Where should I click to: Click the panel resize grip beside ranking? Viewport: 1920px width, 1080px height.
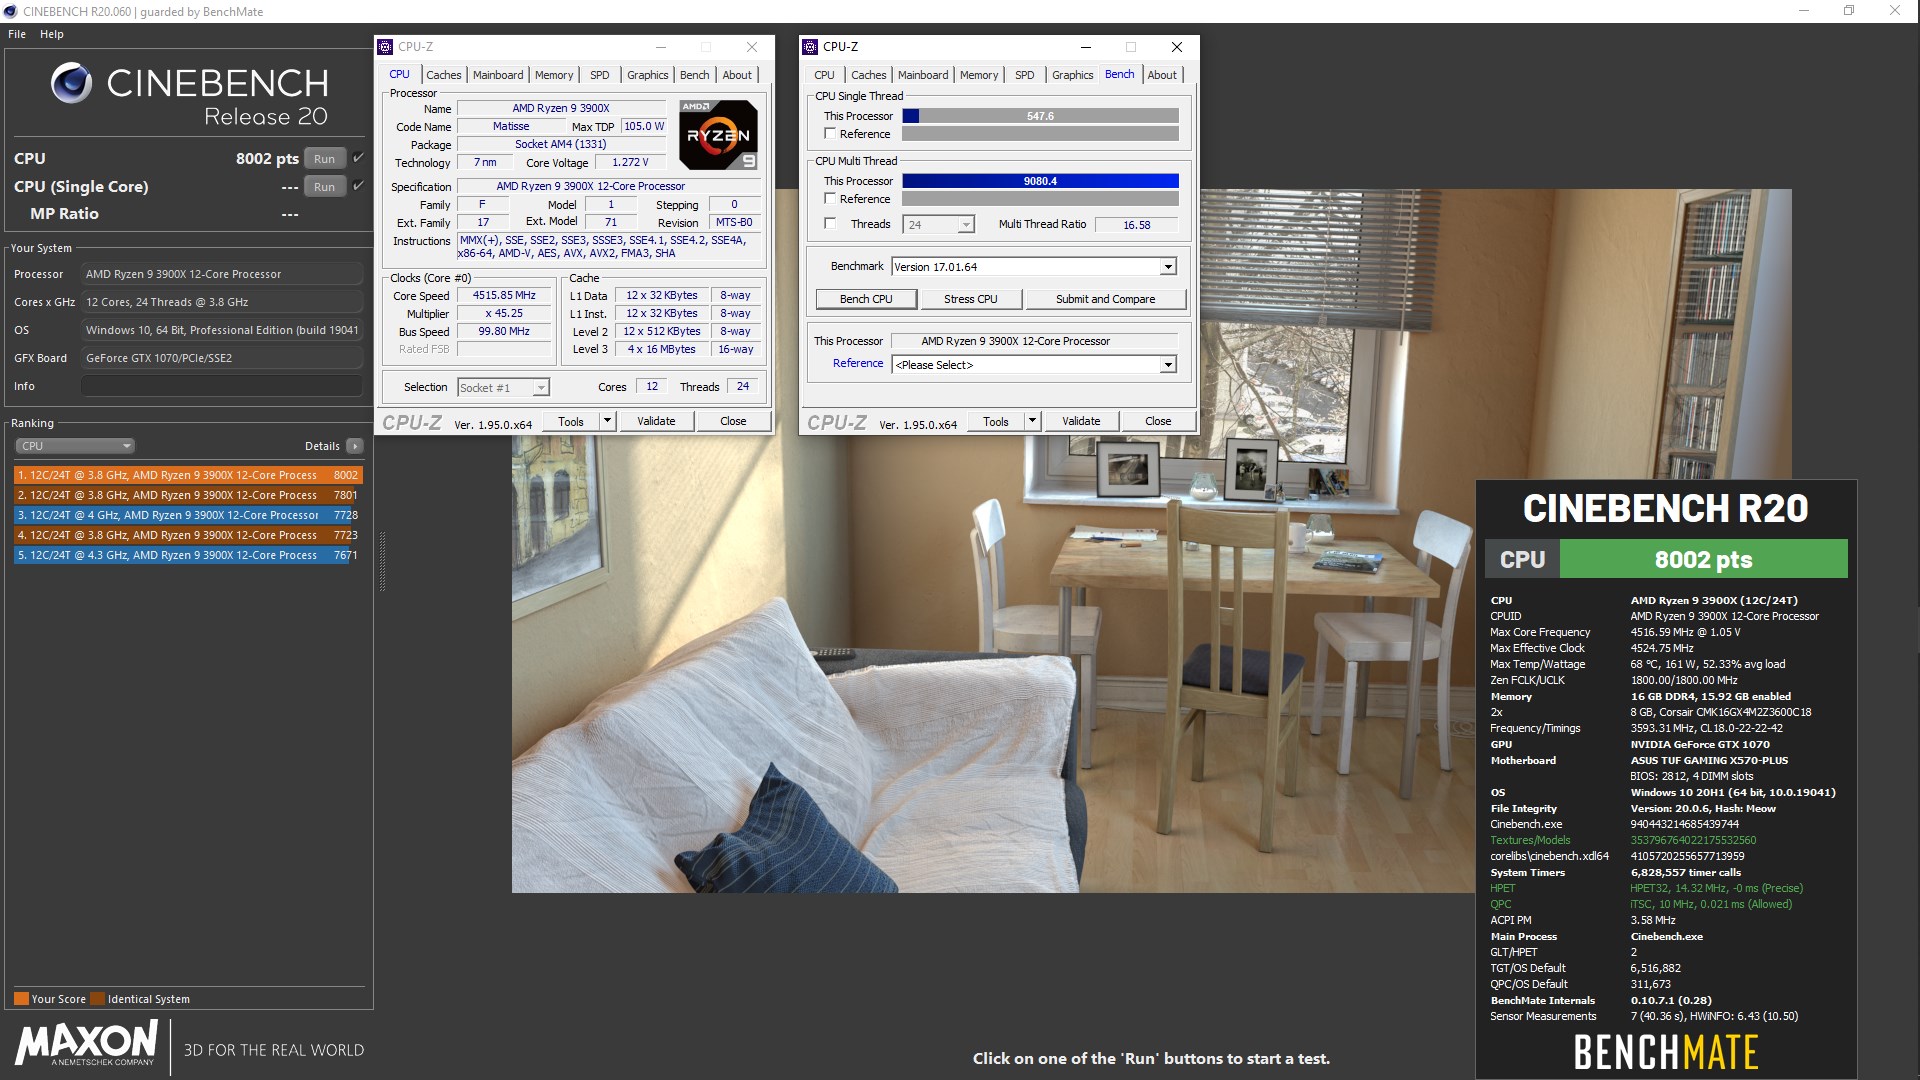pos(382,561)
